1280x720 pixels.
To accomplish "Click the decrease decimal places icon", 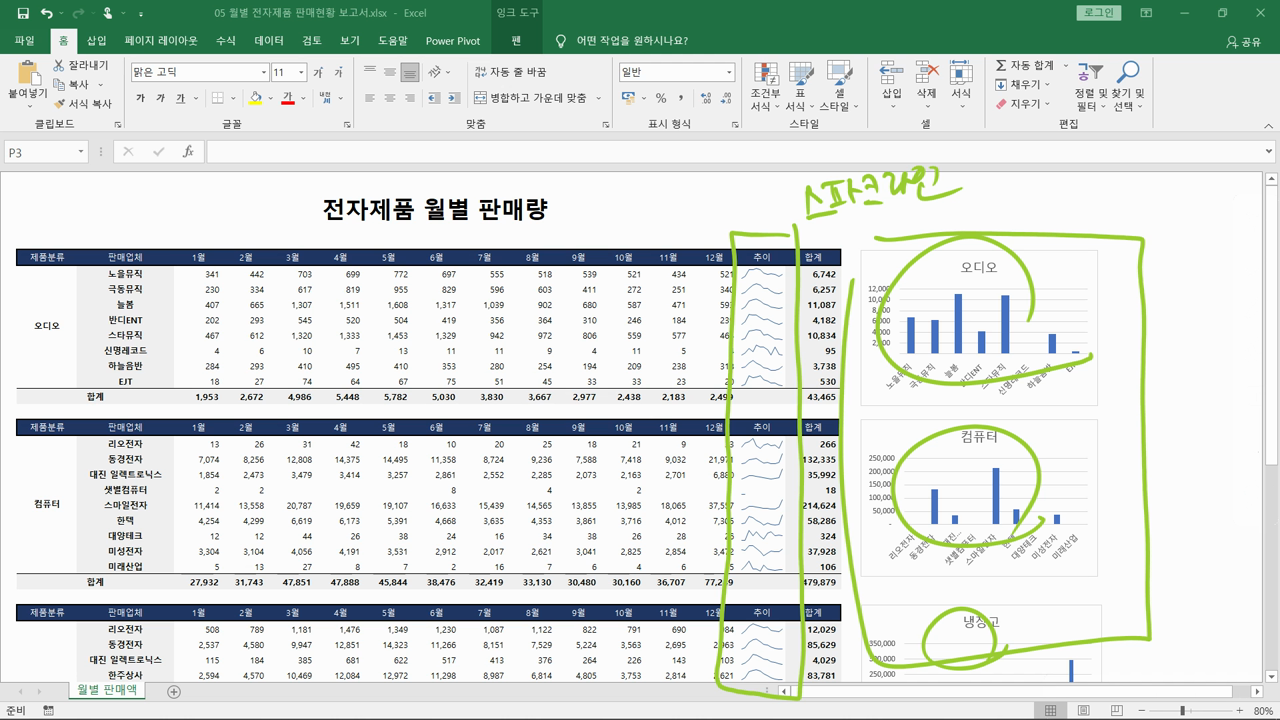I will [727, 98].
